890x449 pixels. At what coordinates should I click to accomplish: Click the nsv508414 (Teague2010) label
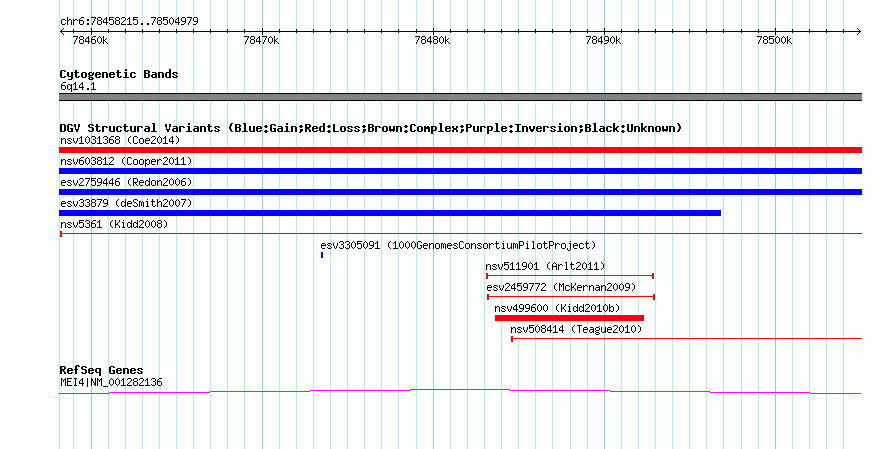pyautogui.click(x=576, y=329)
